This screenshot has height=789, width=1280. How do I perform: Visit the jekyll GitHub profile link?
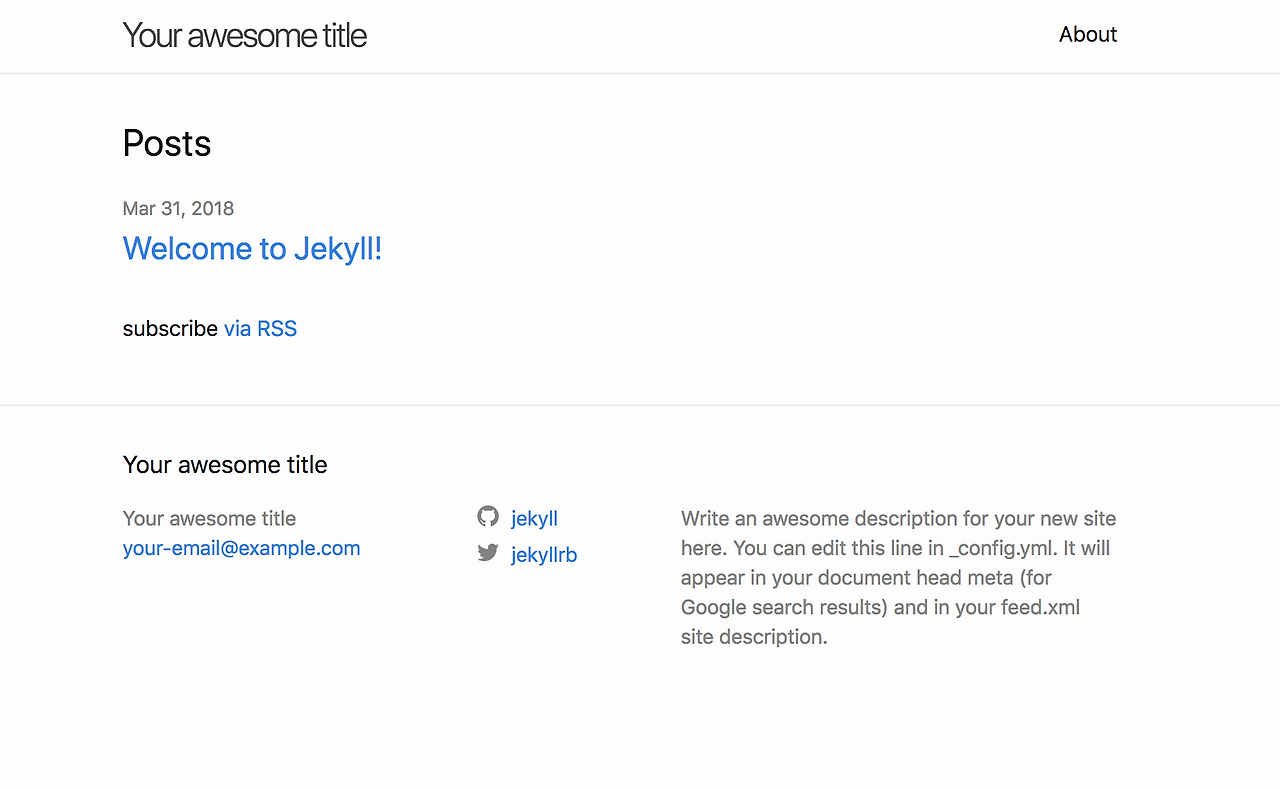(x=534, y=519)
